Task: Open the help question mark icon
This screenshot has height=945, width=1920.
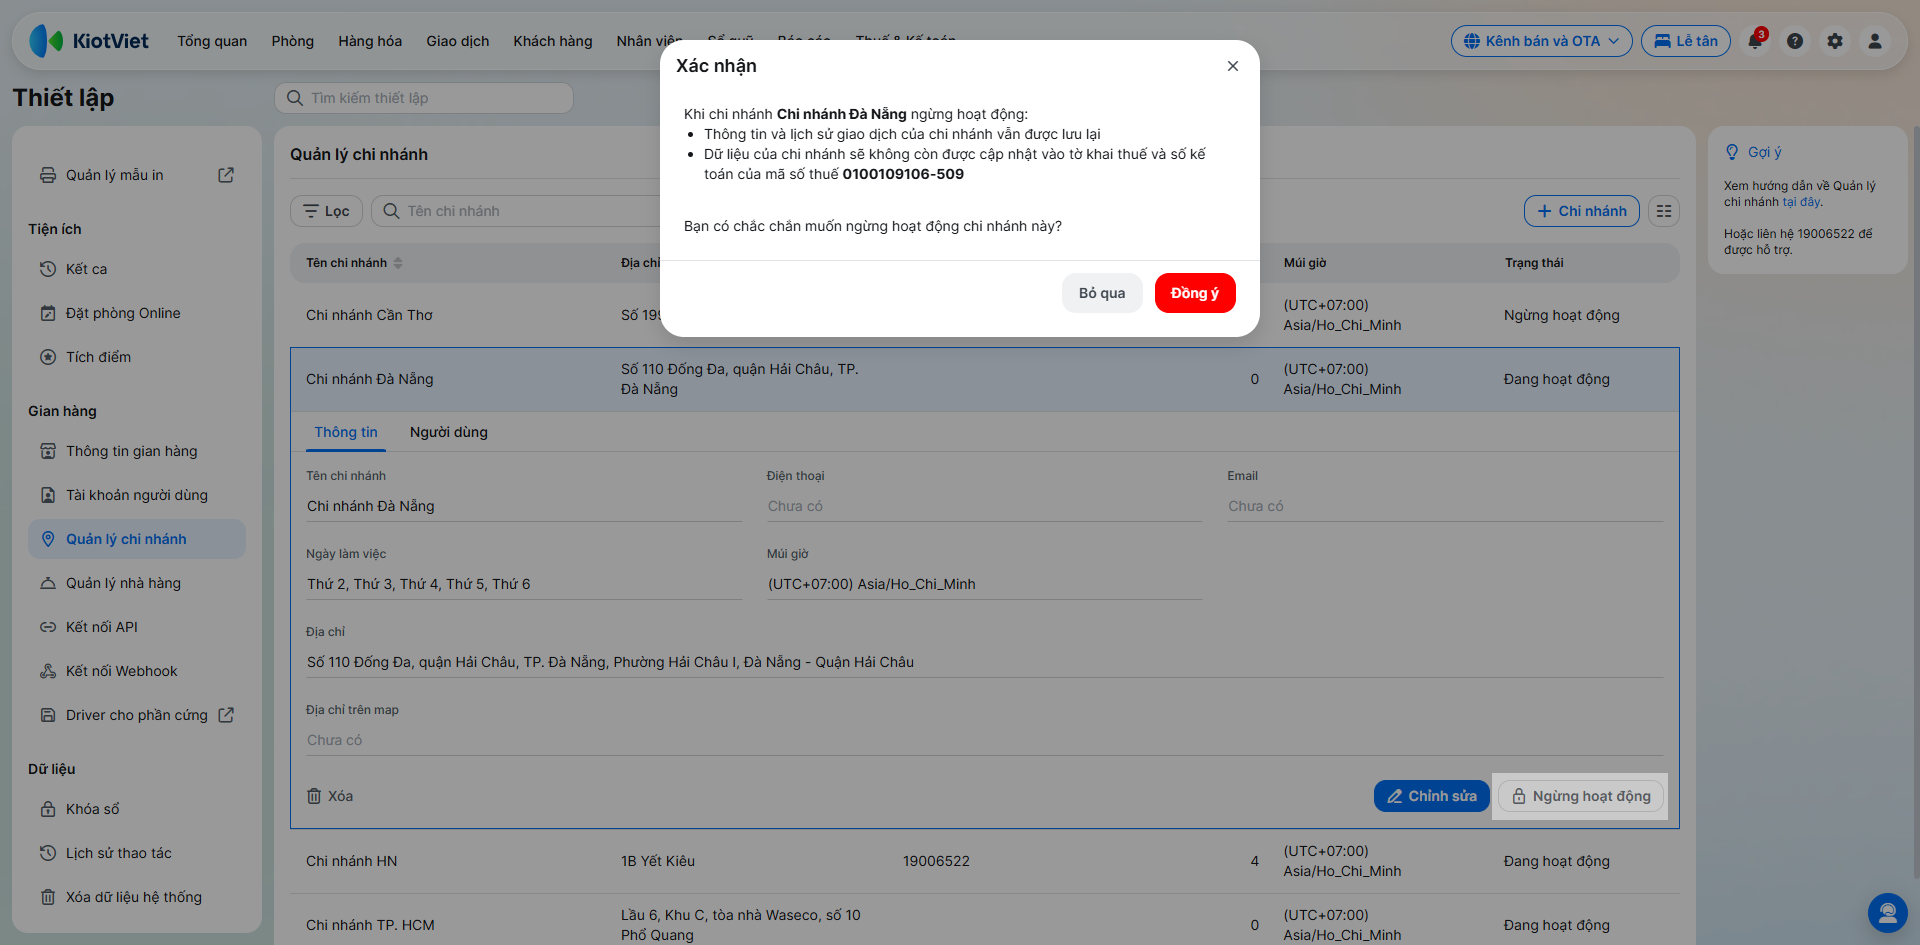Action: 1795,41
